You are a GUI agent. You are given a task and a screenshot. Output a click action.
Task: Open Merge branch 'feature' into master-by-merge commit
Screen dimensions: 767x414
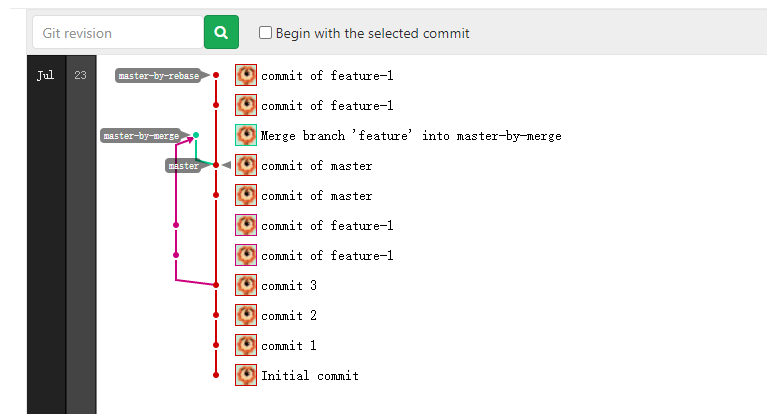411,136
